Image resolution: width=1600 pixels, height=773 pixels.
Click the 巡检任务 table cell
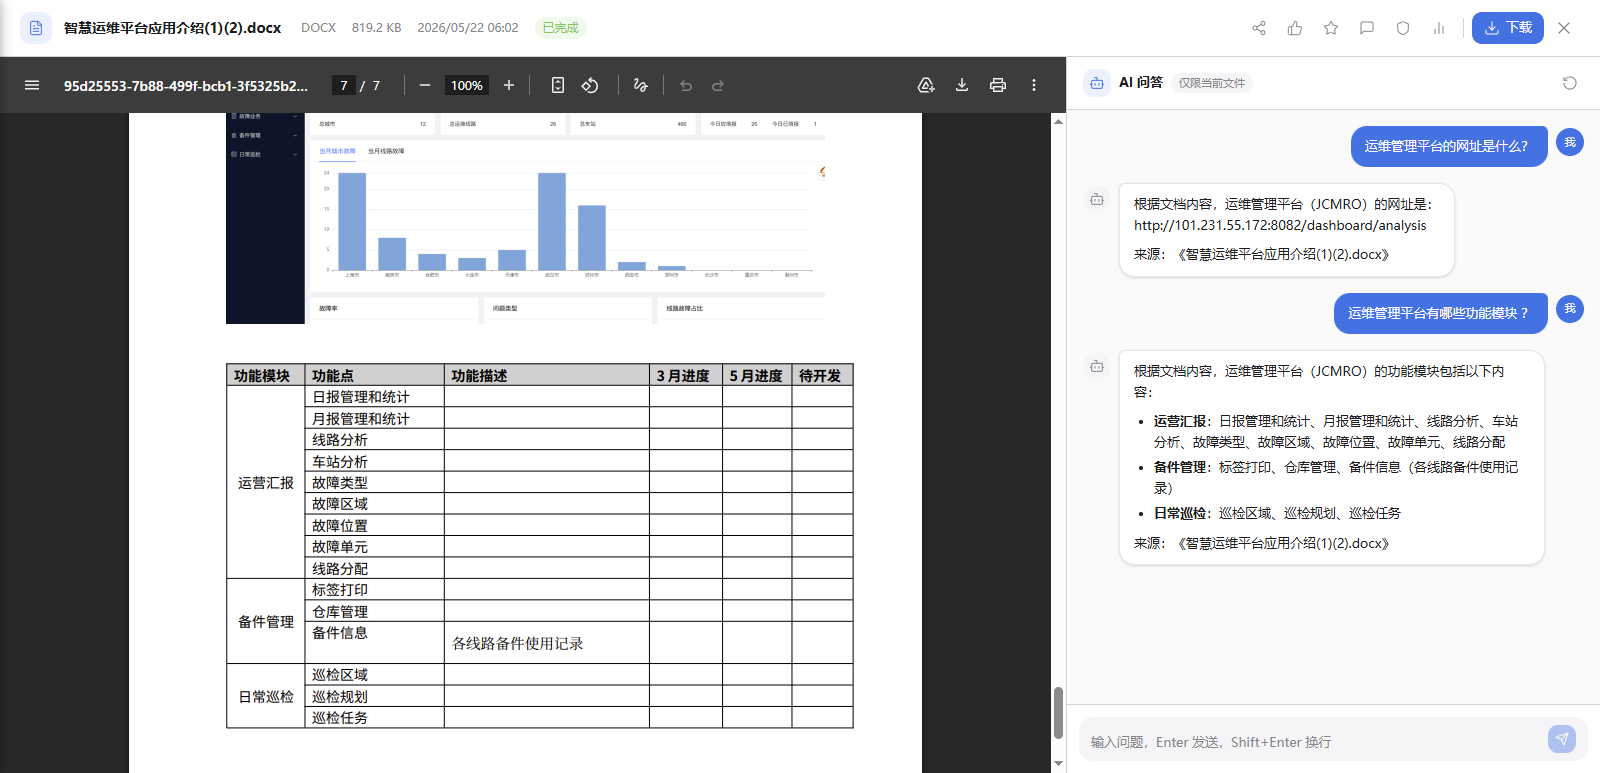coord(374,717)
